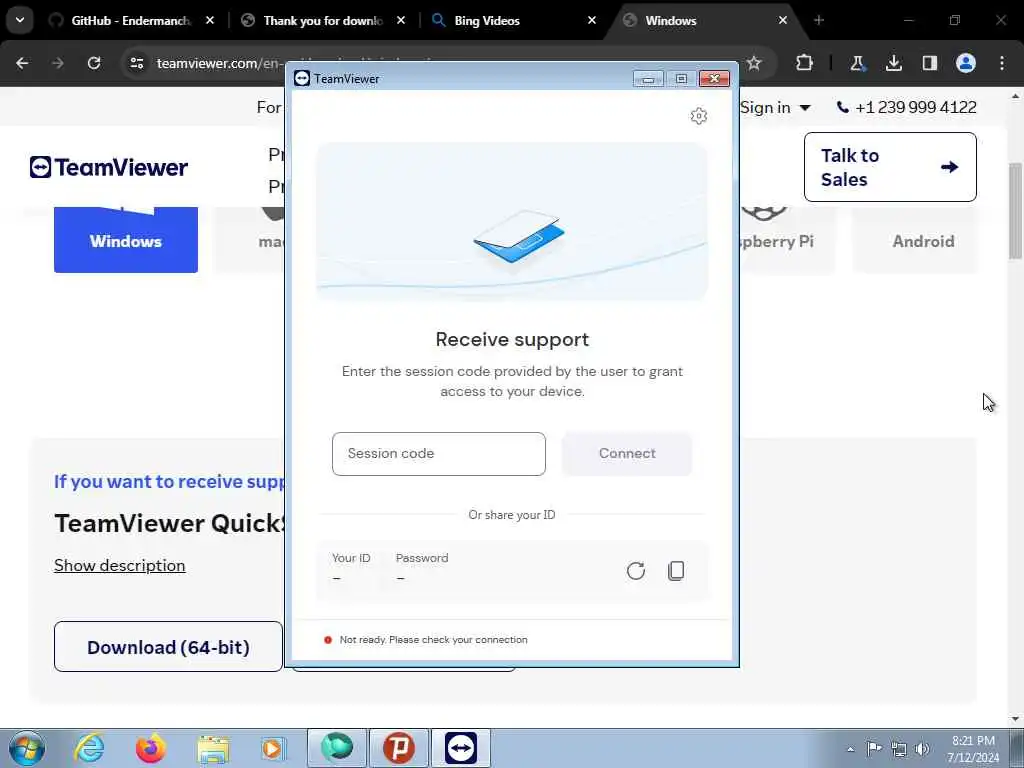Click the Show description link

click(120, 566)
